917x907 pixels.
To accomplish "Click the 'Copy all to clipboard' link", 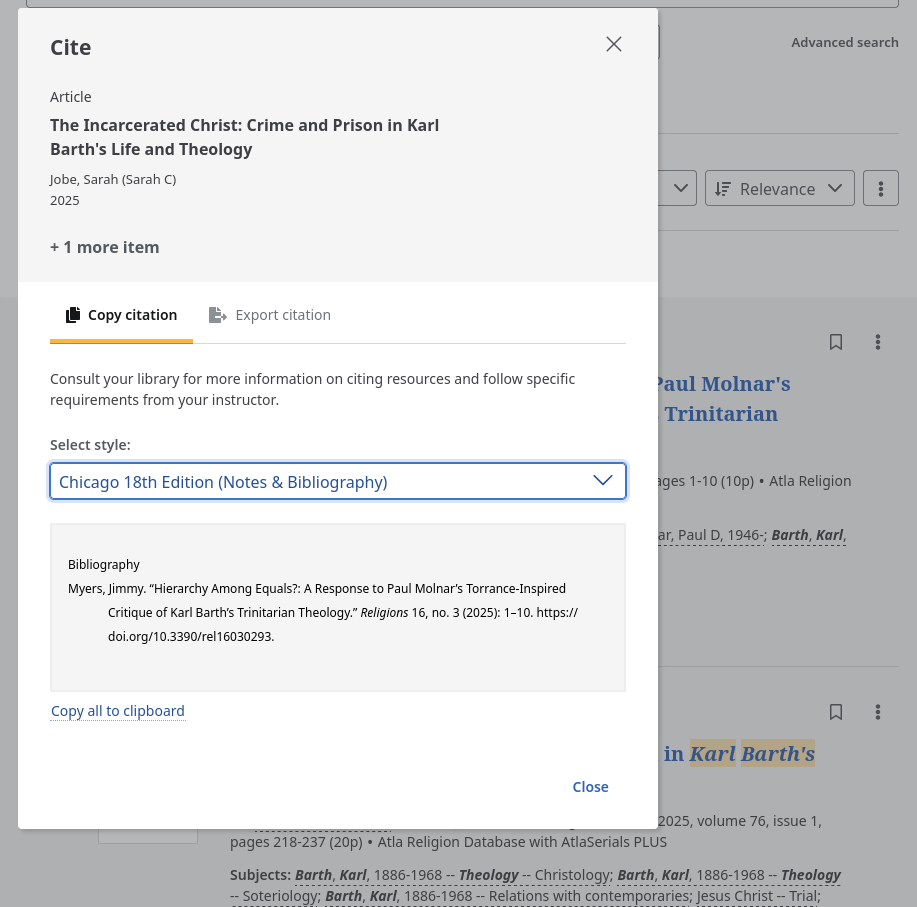I will (x=117, y=710).
